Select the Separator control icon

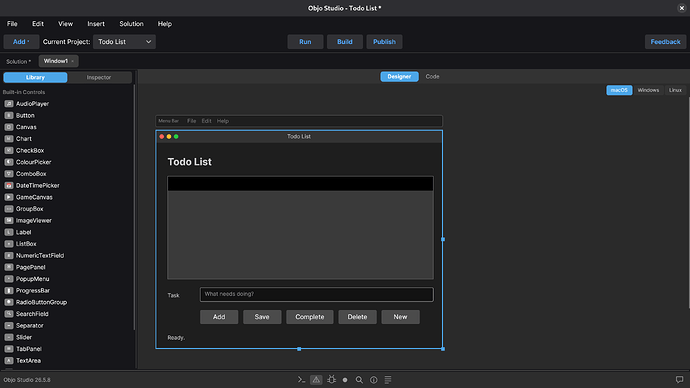coord(9,326)
